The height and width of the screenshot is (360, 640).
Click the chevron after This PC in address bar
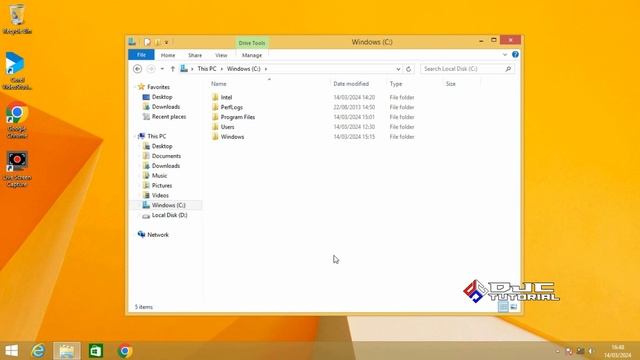point(222,69)
